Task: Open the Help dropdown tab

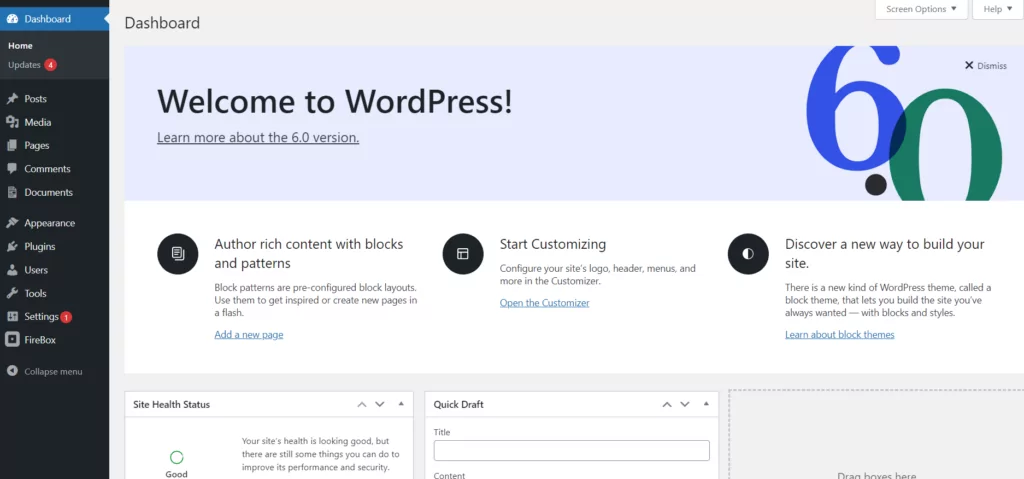Action: [x=997, y=9]
